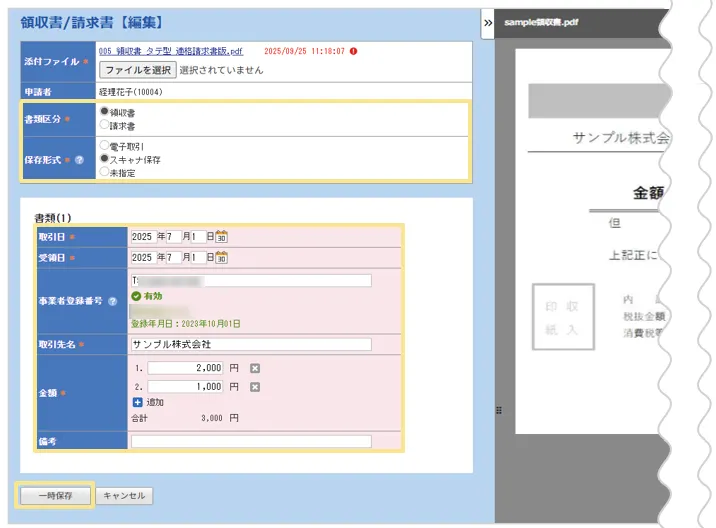The width and height of the screenshot is (716, 528).
Task: Choose 電子取引 as the storage format
Action: [105, 146]
